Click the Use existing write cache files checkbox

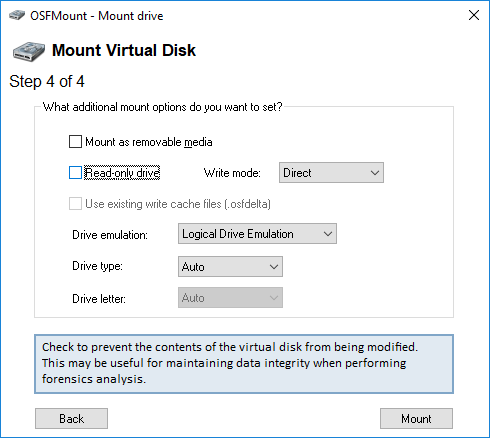coord(75,204)
